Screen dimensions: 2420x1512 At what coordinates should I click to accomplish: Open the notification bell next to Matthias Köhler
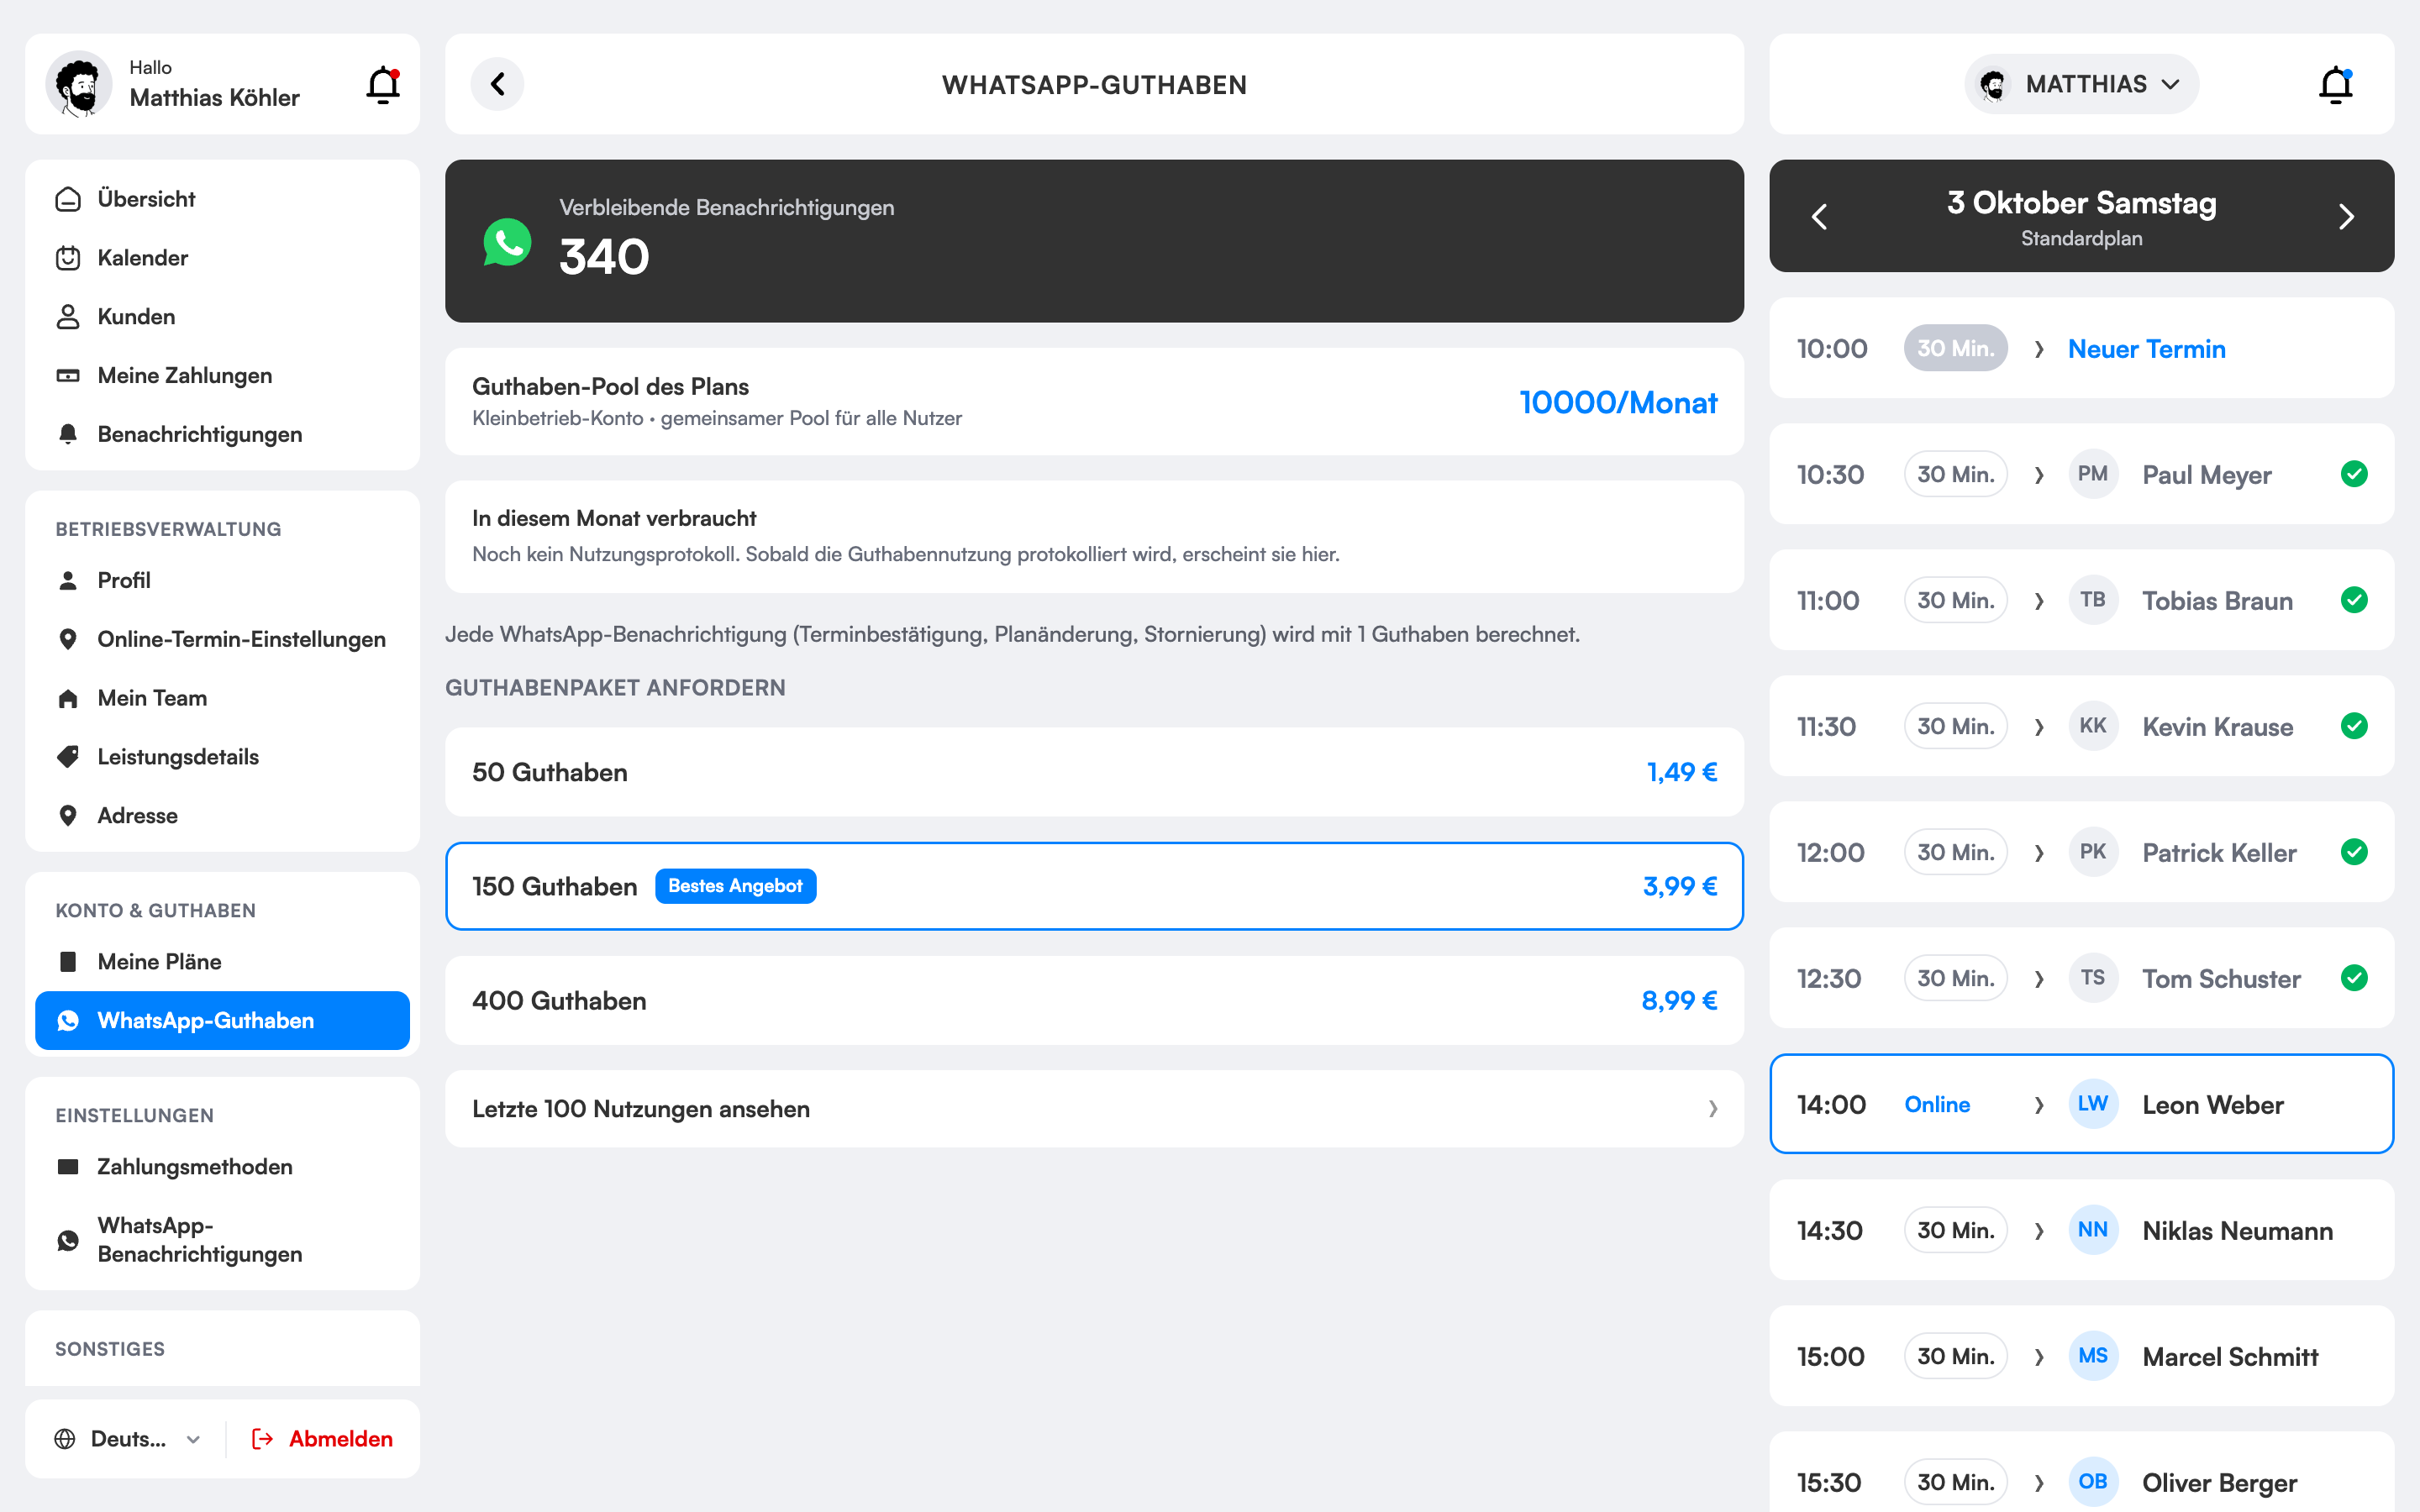(383, 85)
